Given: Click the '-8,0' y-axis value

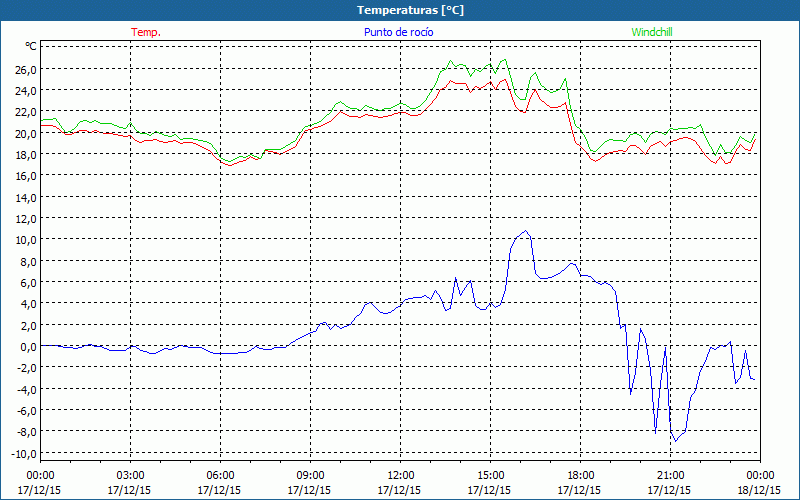Looking at the screenshot, I should pyautogui.click(x=27, y=432).
